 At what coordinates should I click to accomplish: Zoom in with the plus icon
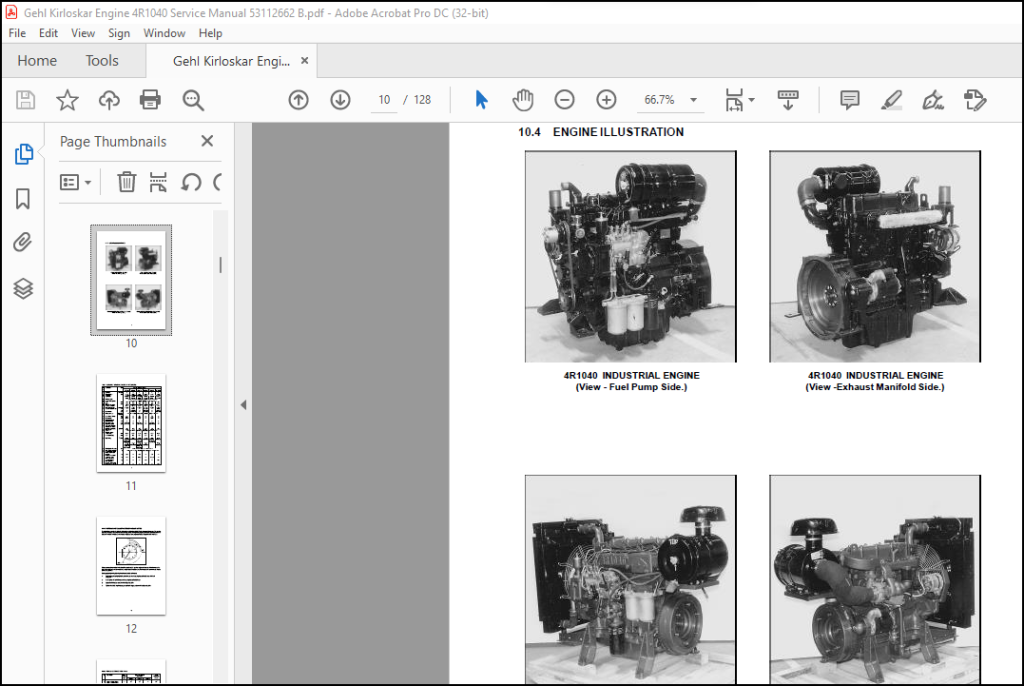[x=606, y=100]
